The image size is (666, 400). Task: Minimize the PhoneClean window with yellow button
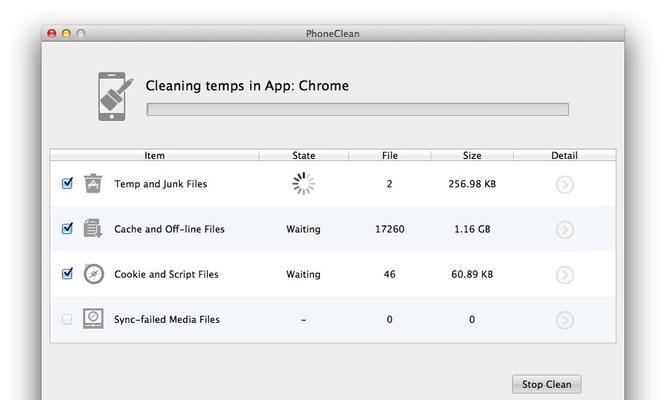pyautogui.click(x=66, y=33)
